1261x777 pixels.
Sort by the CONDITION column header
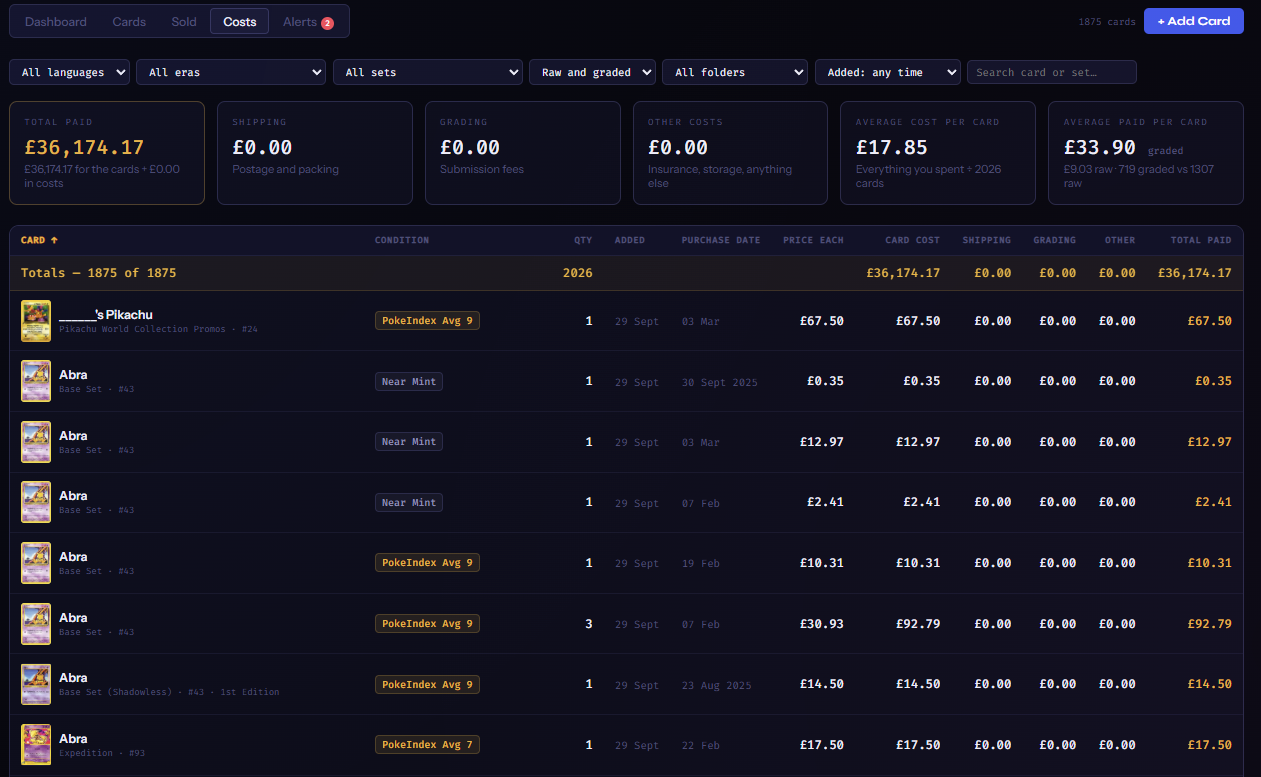tap(402, 240)
